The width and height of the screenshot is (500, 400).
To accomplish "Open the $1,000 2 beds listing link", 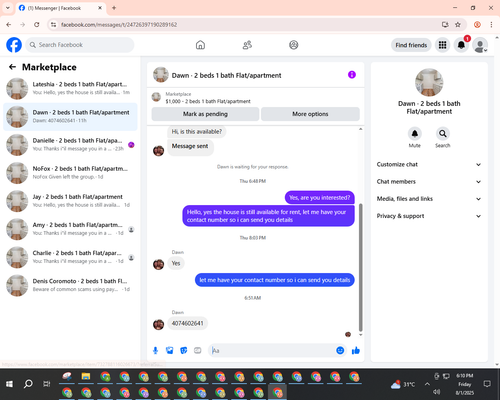I will click(x=208, y=101).
